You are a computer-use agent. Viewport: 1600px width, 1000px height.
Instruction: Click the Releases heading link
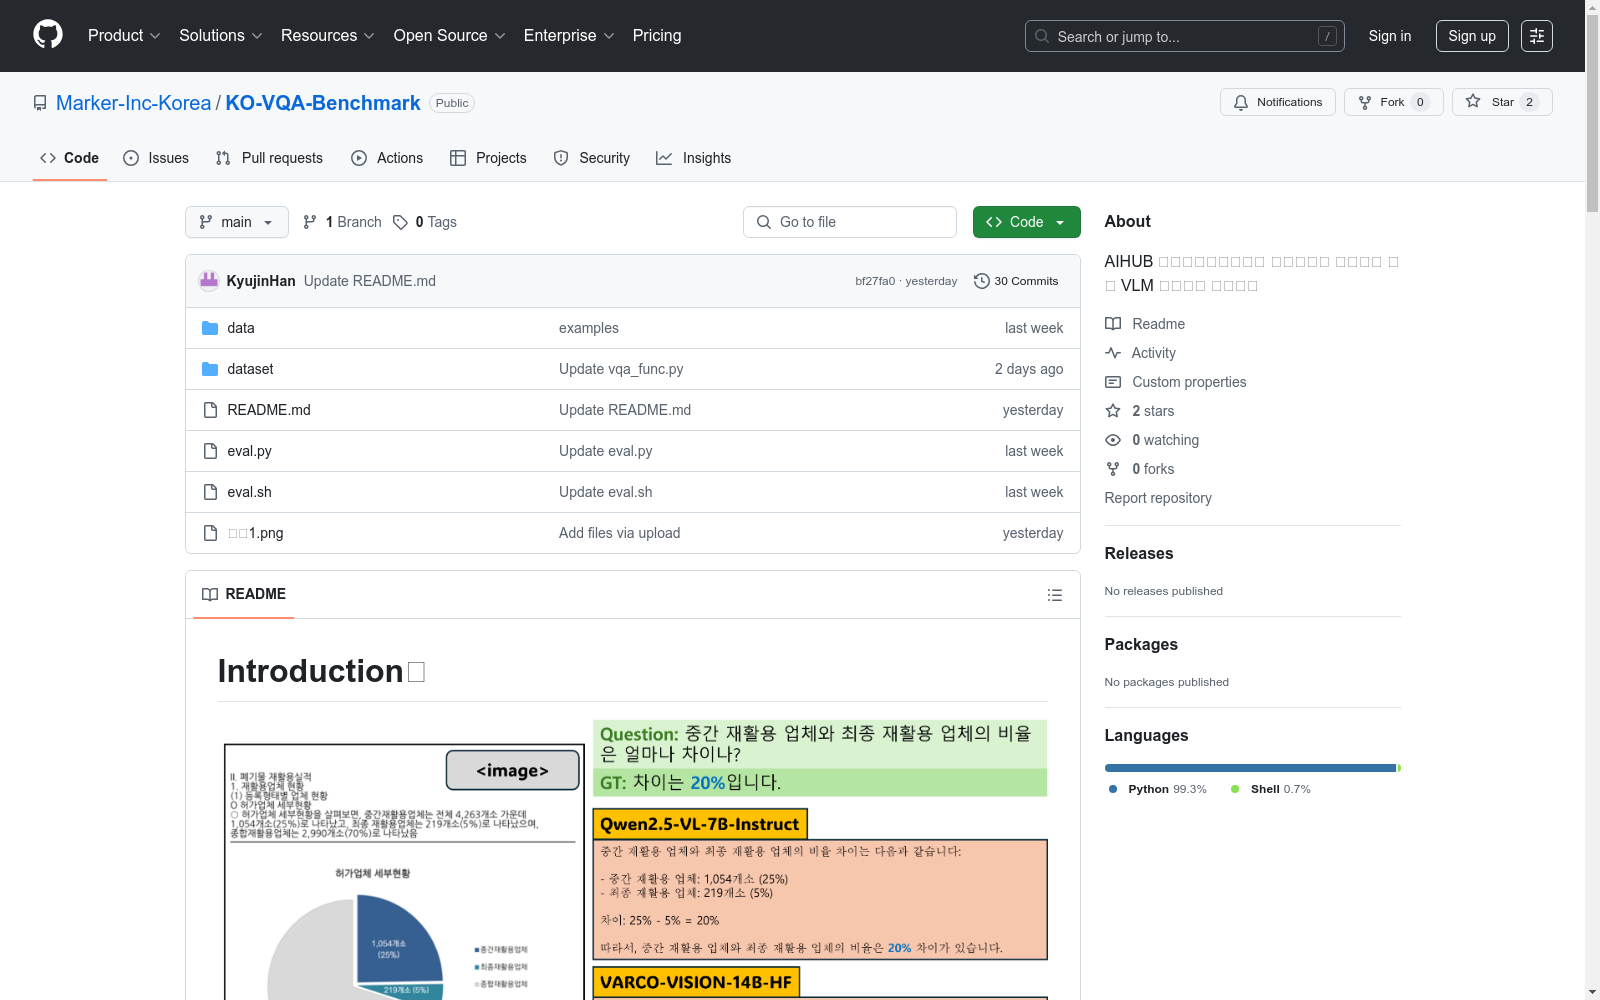coord(1139,553)
